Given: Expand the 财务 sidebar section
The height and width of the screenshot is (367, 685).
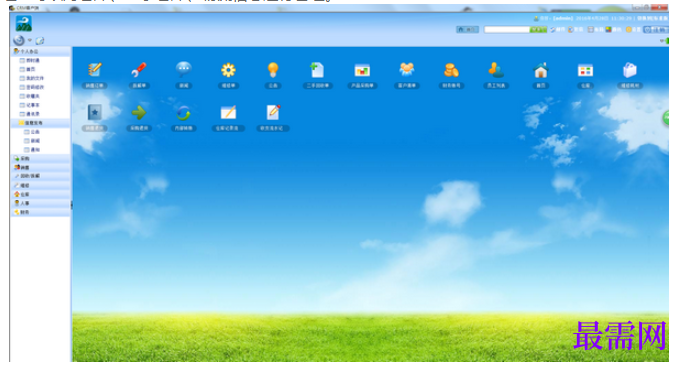Looking at the screenshot, I should click(40, 212).
